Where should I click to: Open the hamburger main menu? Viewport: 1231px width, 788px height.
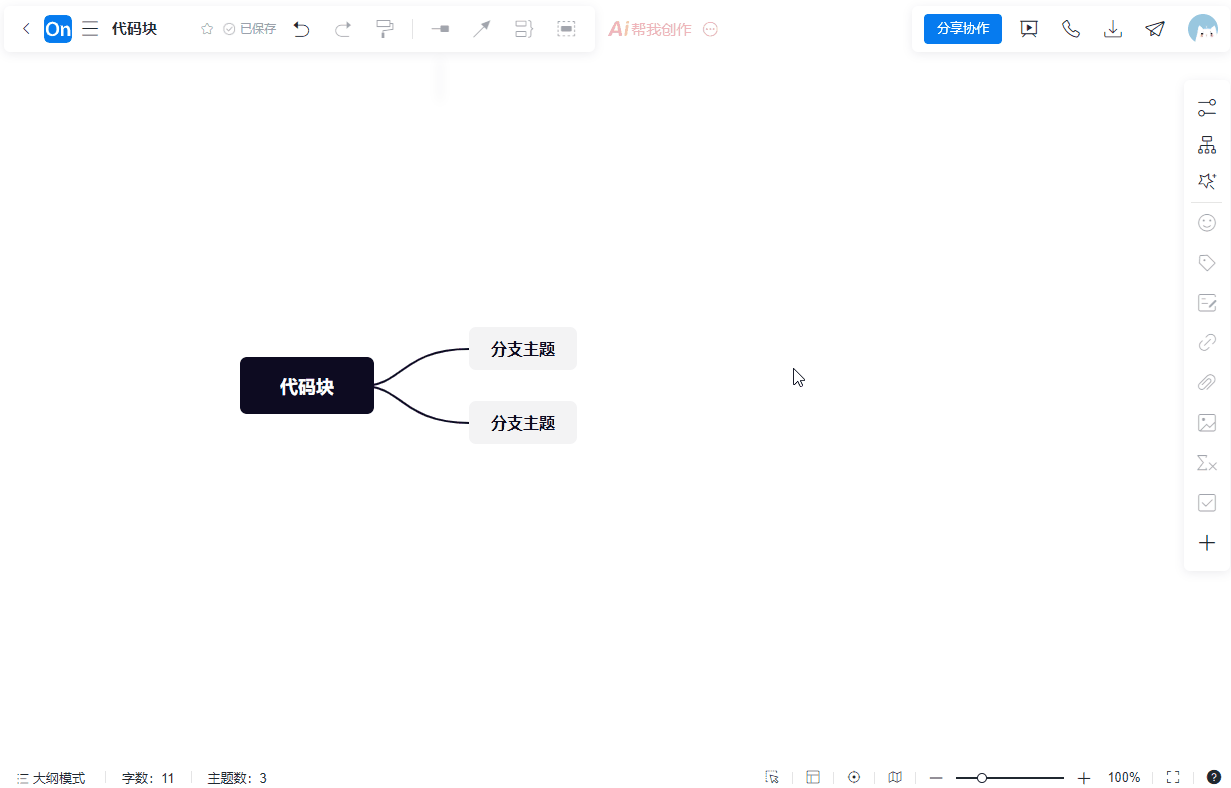[90, 29]
